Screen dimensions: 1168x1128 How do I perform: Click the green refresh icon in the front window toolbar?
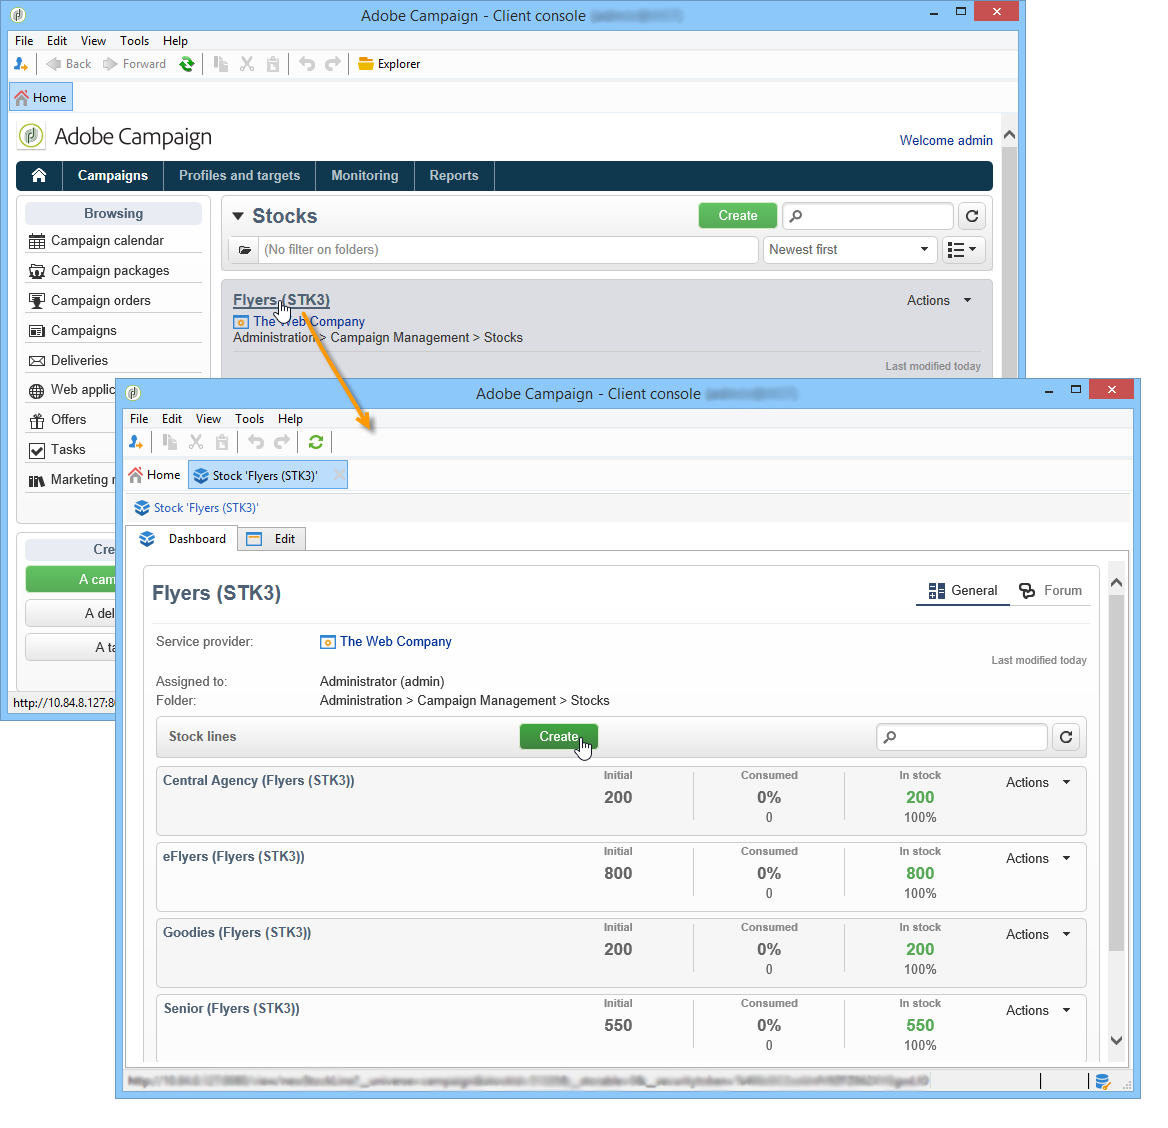pyautogui.click(x=315, y=442)
